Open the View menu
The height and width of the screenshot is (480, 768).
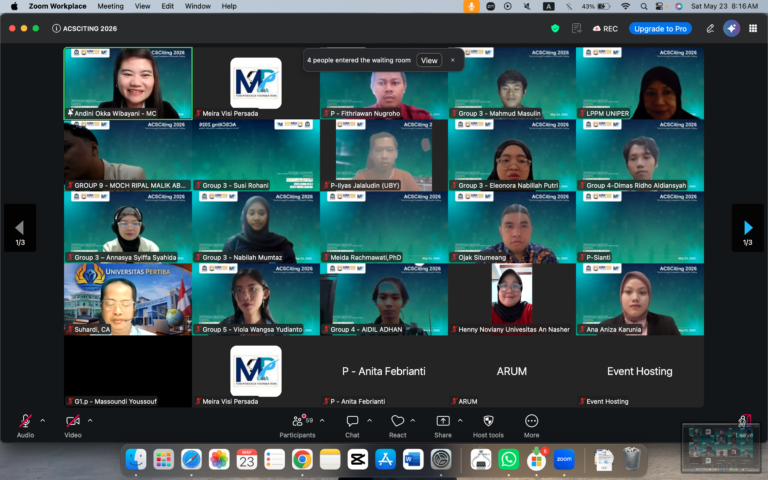143,6
